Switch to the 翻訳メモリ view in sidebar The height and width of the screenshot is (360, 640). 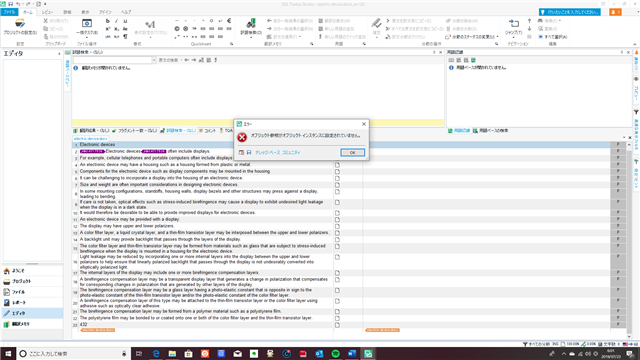point(32,324)
